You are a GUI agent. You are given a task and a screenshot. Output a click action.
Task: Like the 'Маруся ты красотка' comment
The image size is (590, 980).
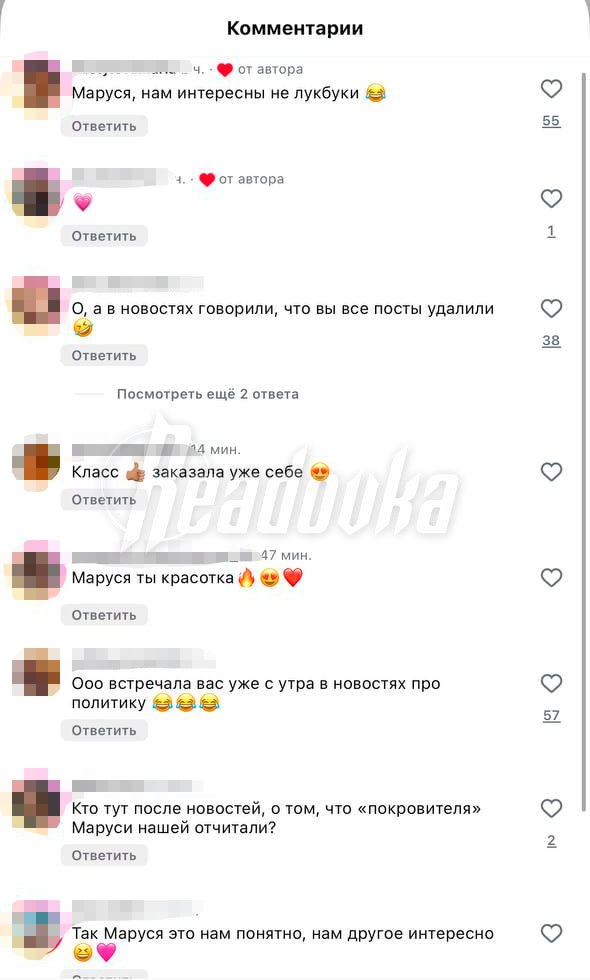(551, 578)
